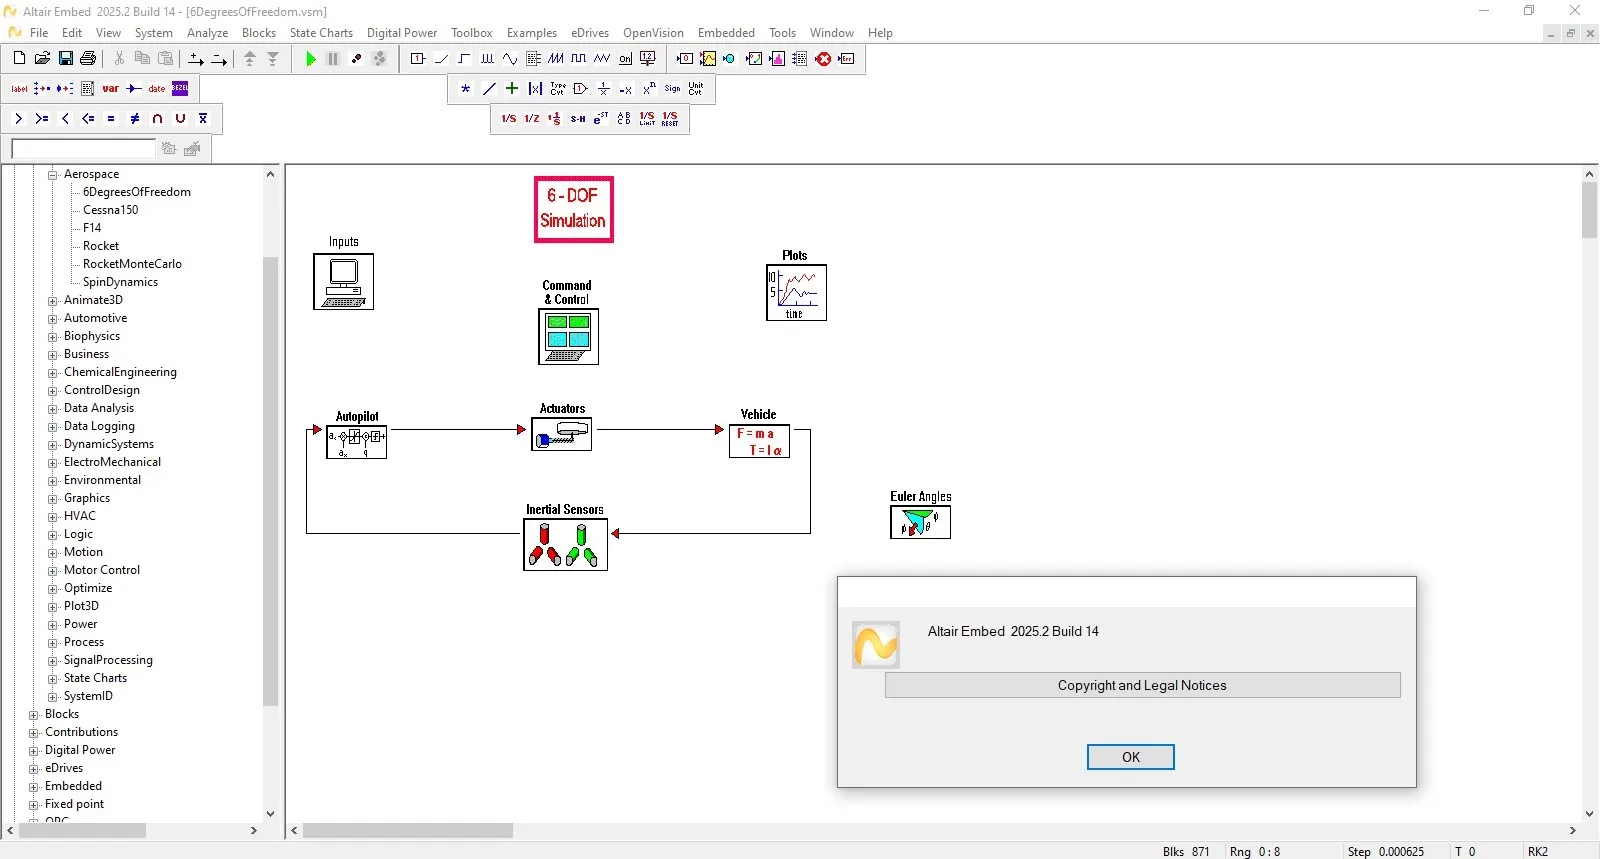Viewport: 1600px width, 859px height.
Task: Expand the SignalProcessing tree node
Action: (53, 661)
